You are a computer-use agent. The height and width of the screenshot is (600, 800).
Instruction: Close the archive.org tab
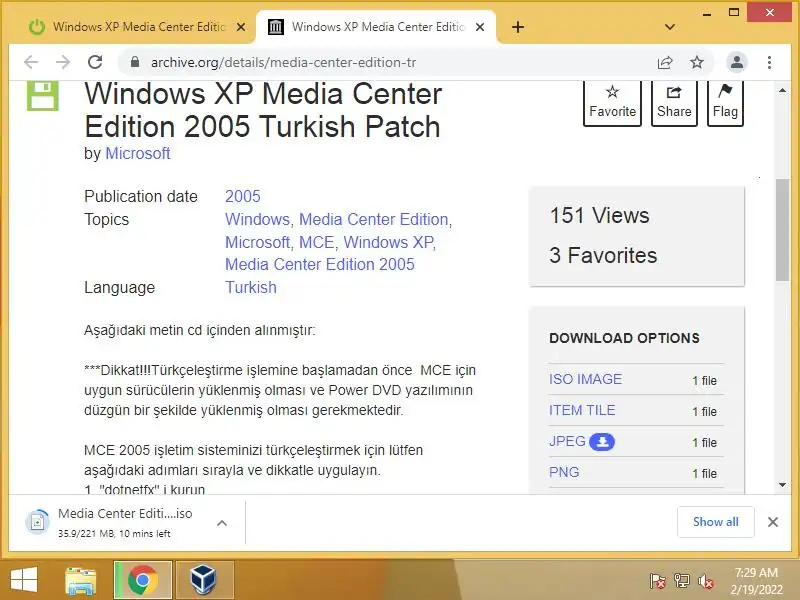point(480,27)
